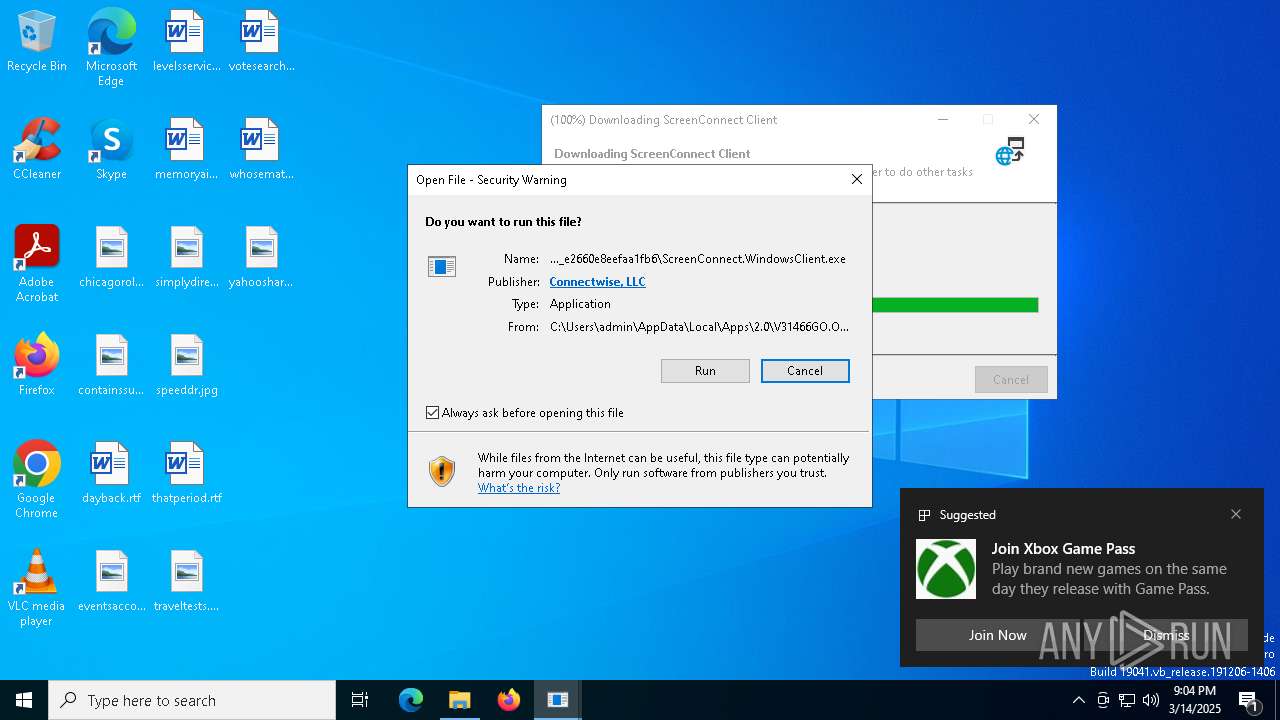Open the Recycle Bin desktop icon
Image resolution: width=1280 pixels, height=720 pixels.
[37, 42]
